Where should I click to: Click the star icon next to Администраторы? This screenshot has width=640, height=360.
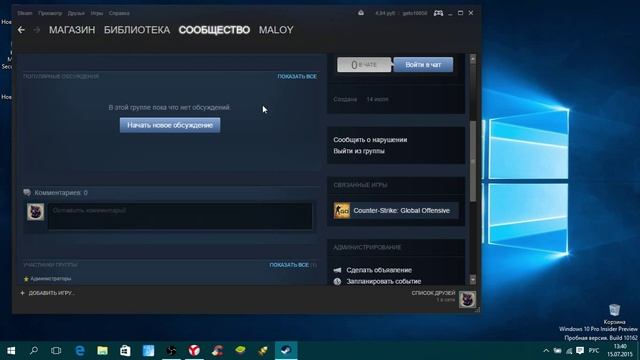pyautogui.click(x=26, y=279)
